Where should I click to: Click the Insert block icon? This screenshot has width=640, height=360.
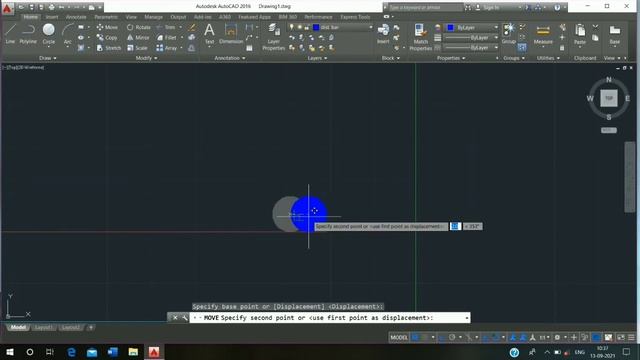point(383,33)
